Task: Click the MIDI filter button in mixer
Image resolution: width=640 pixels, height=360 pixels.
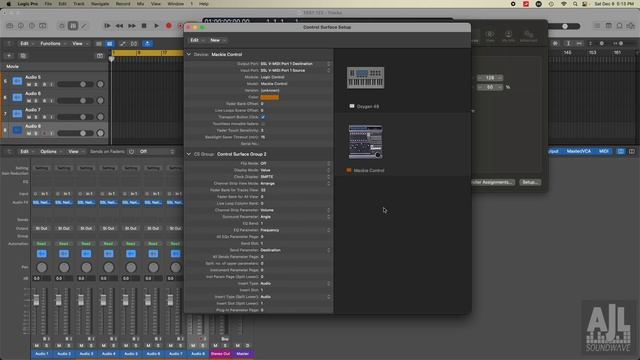Action: click(x=603, y=151)
